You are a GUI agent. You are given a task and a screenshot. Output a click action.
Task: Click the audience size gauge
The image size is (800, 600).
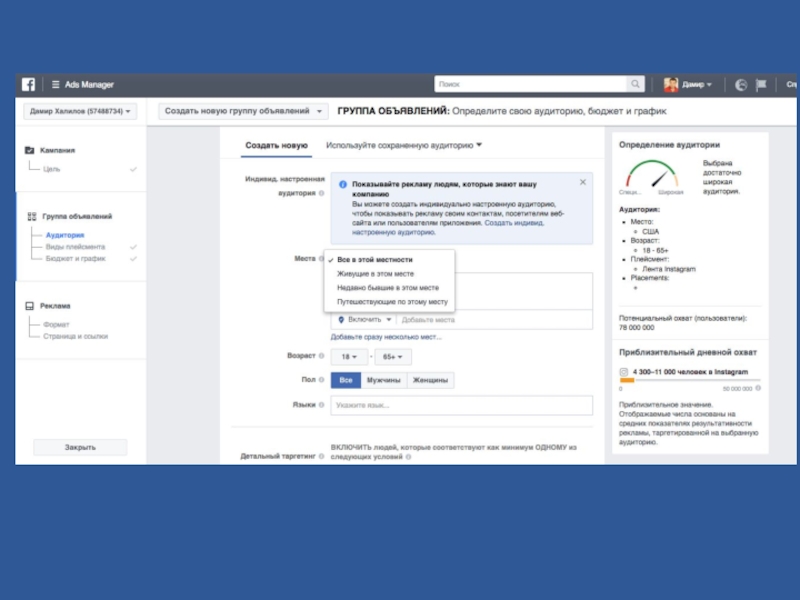[x=653, y=173]
